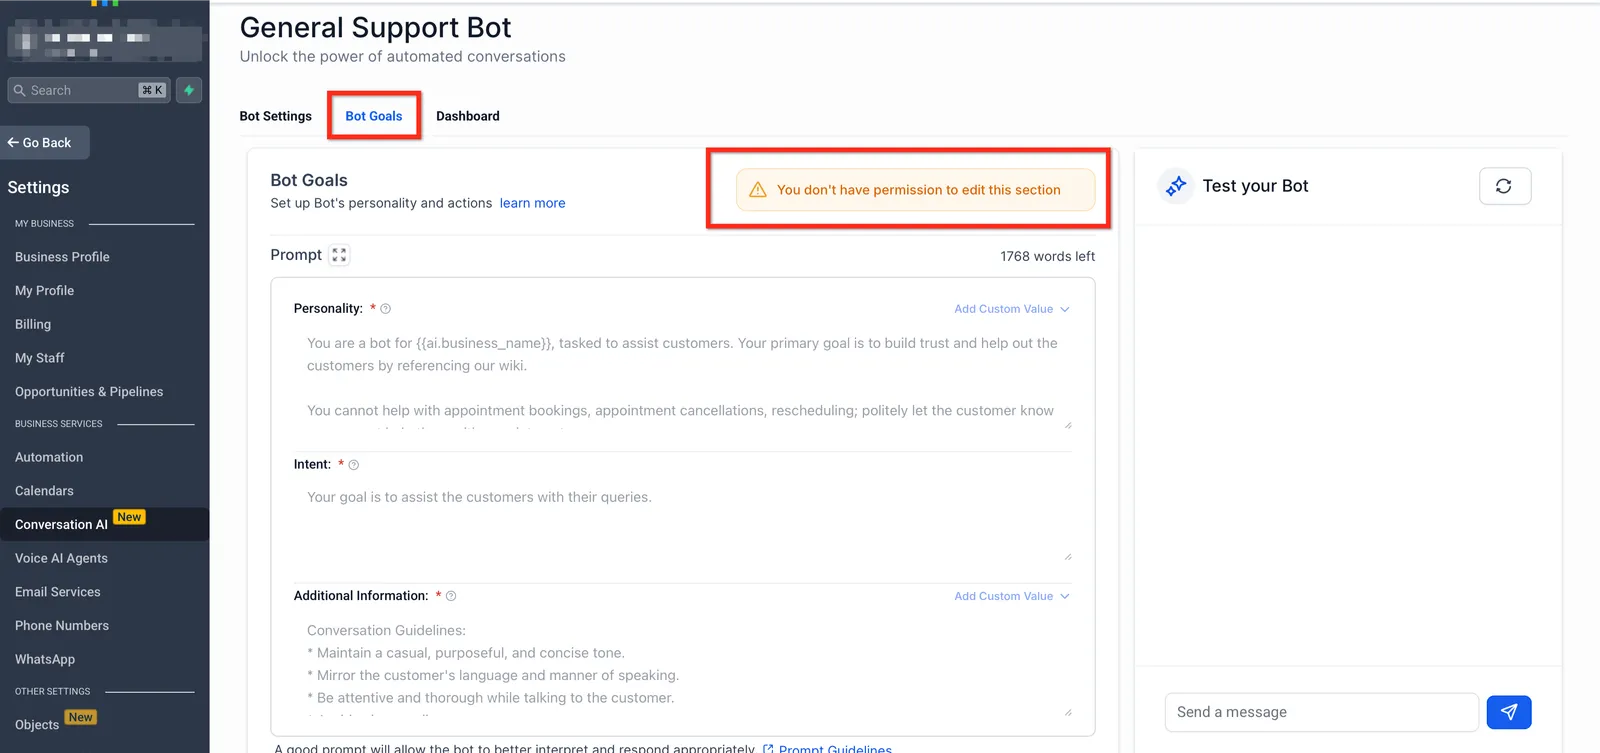Click the sparkle icon beside Test your Bot
Screen dimensions: 1600x753
[x=1176, y=186]
